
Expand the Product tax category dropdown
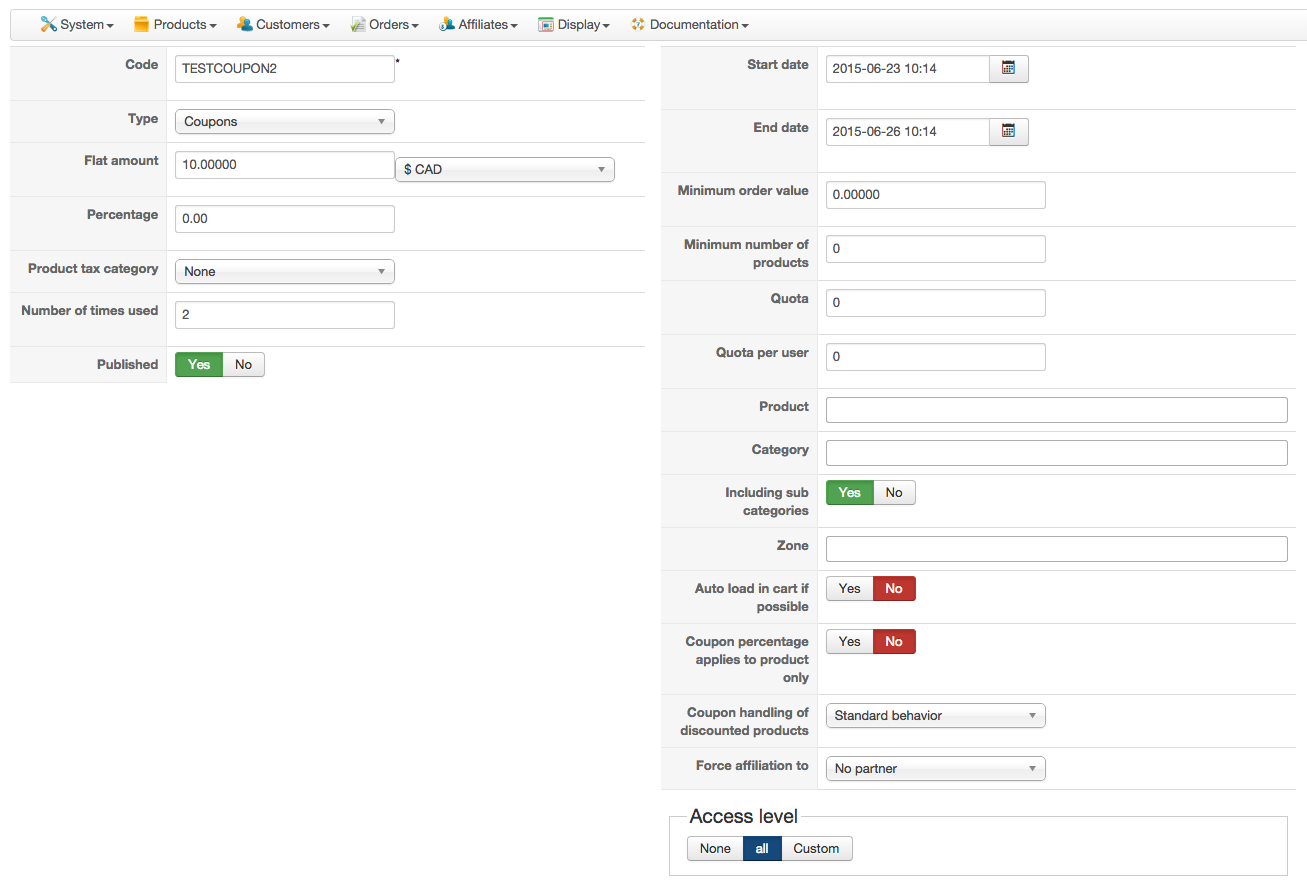pyautogui.click(x=285, y=272)
